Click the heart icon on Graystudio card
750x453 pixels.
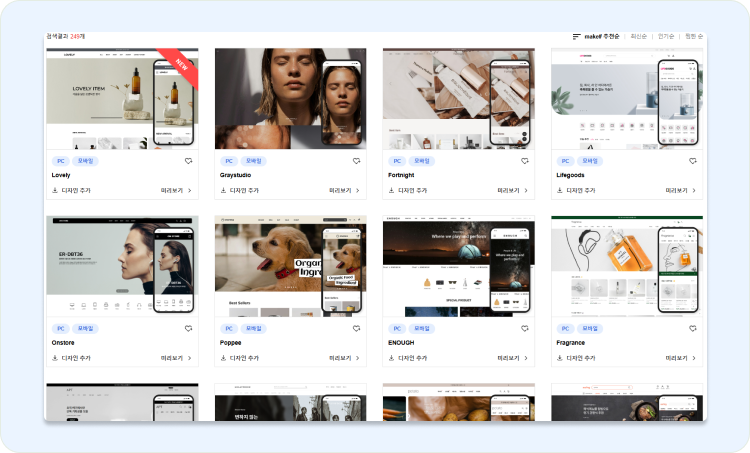357,161
